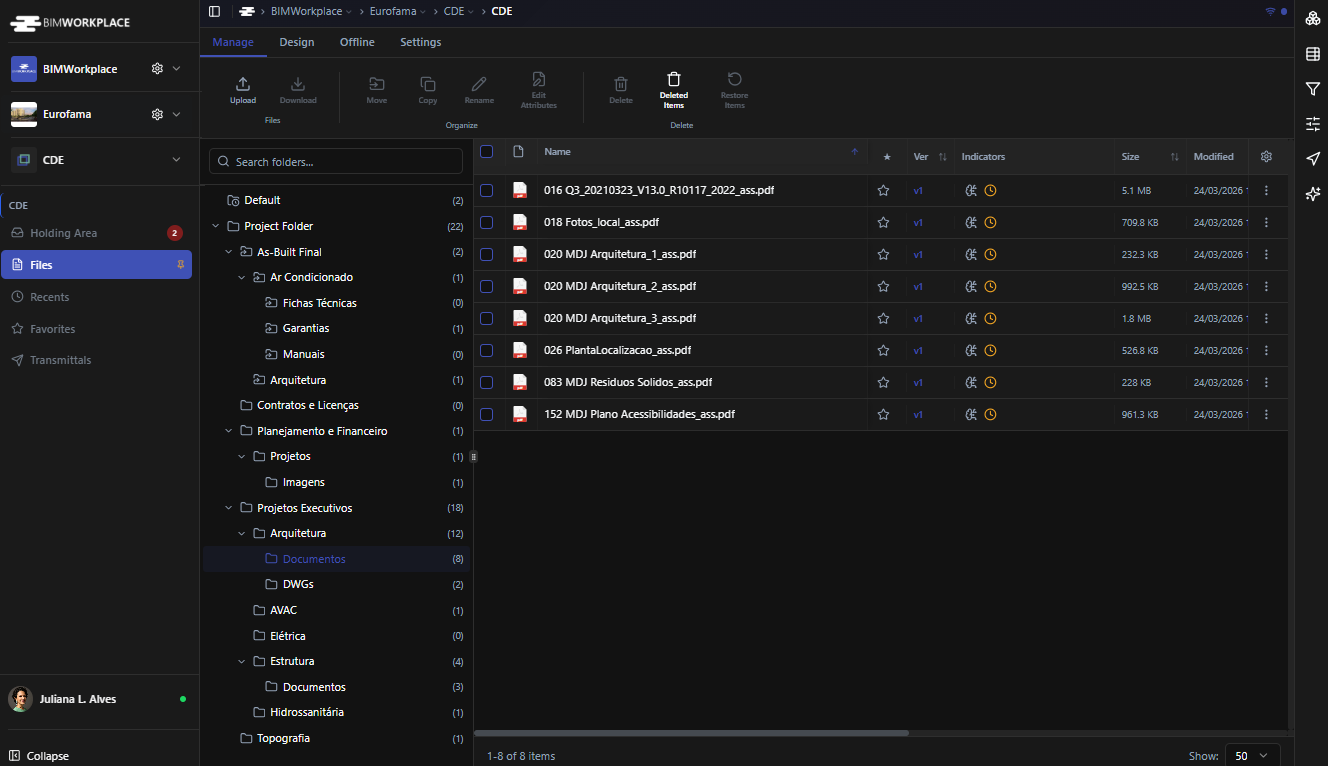Sort by the Name column header

point(701,152)
